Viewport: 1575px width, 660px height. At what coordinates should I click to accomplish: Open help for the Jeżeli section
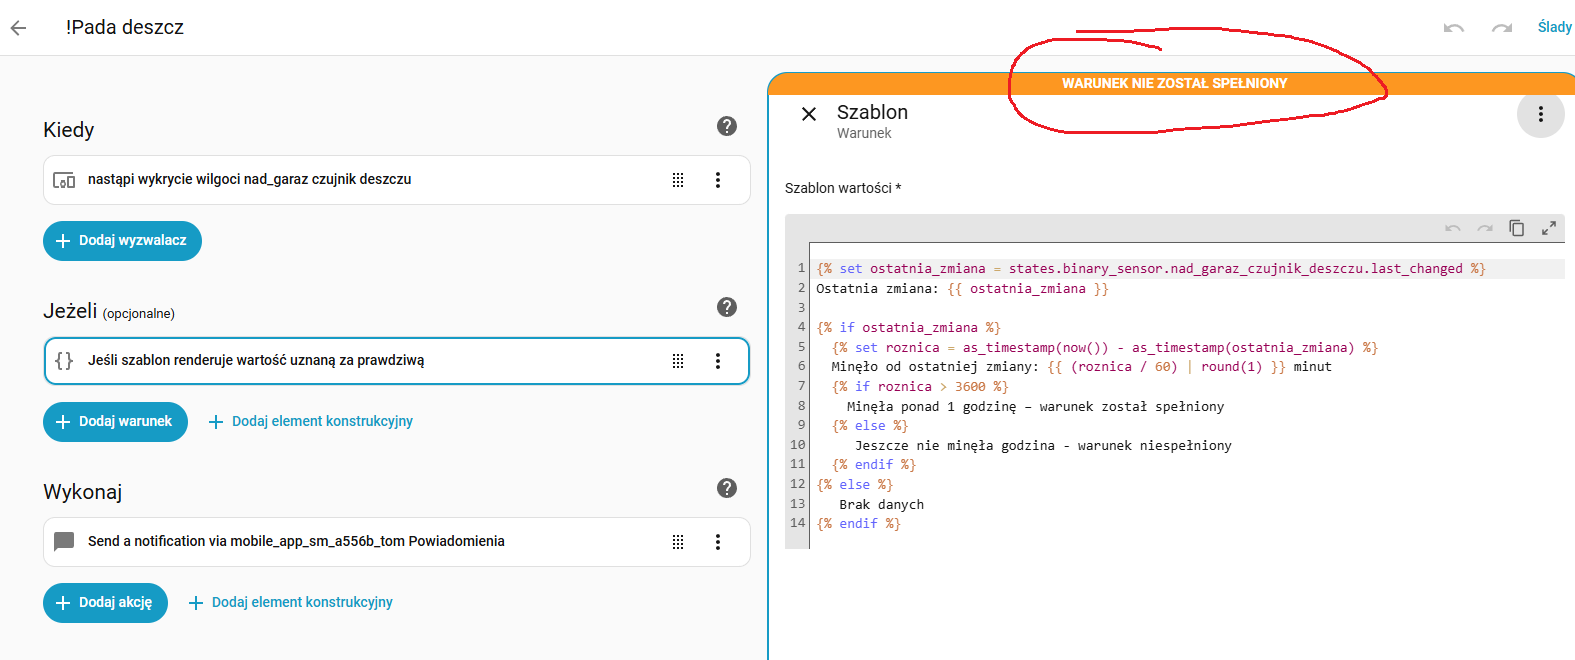point(727,307)
